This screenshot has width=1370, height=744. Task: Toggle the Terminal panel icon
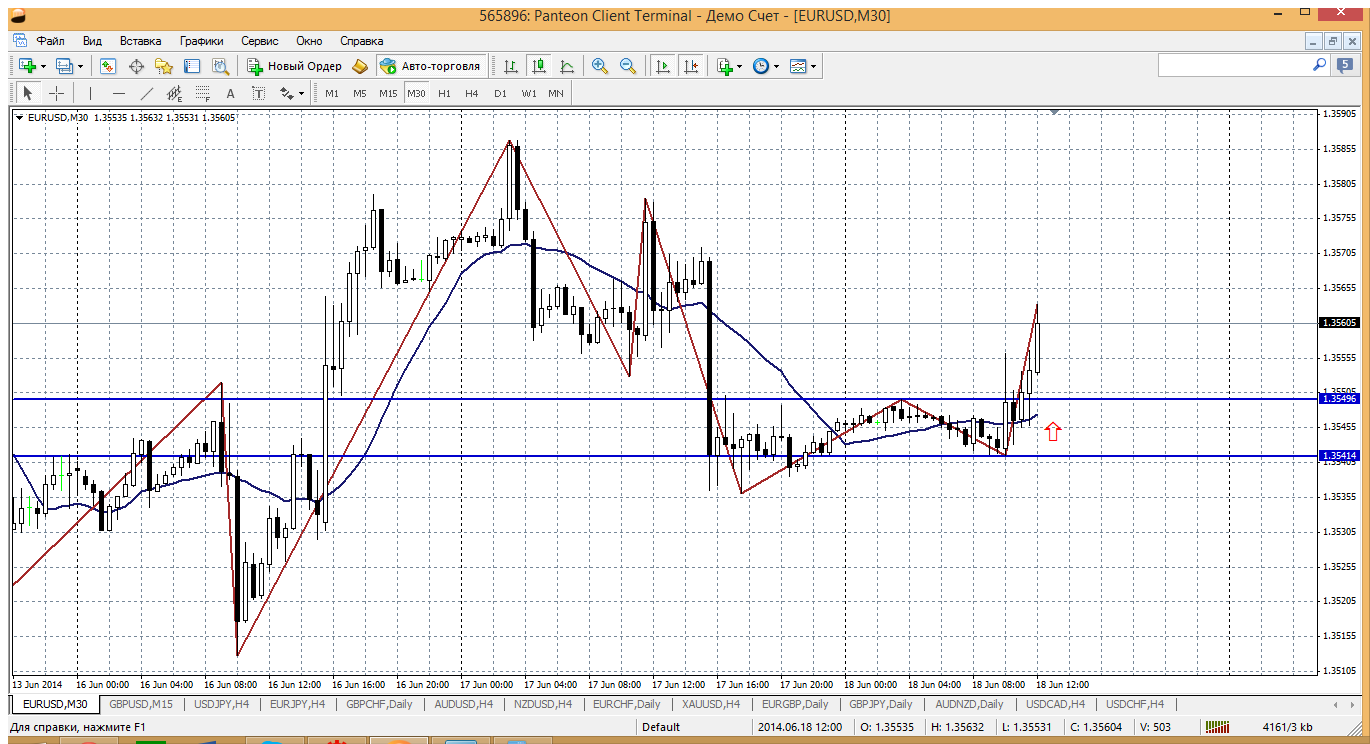tap(192, 66)
